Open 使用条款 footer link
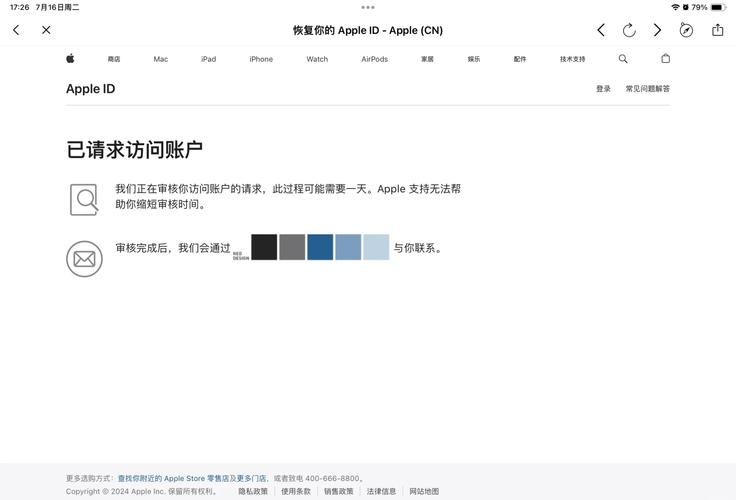Image resolution: width=736 pixels, height=500 pixels. coord(296,491)
